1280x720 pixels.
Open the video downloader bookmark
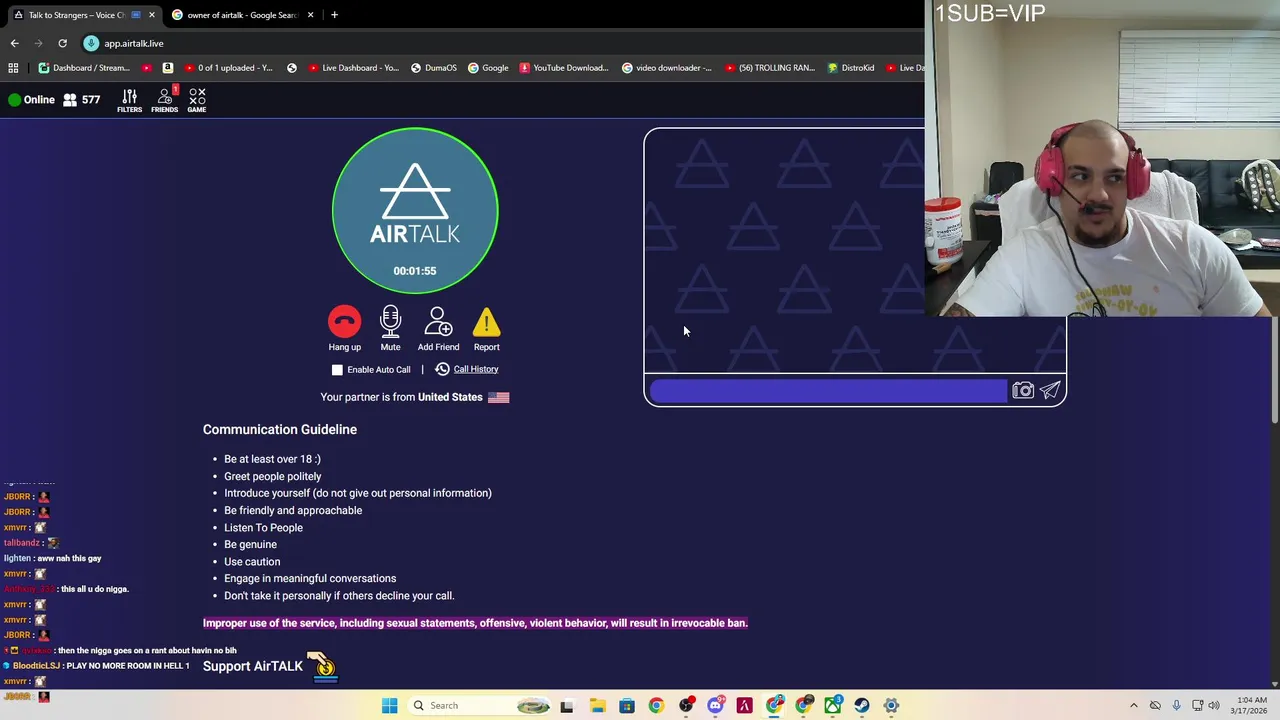click(x=667, y=68)
